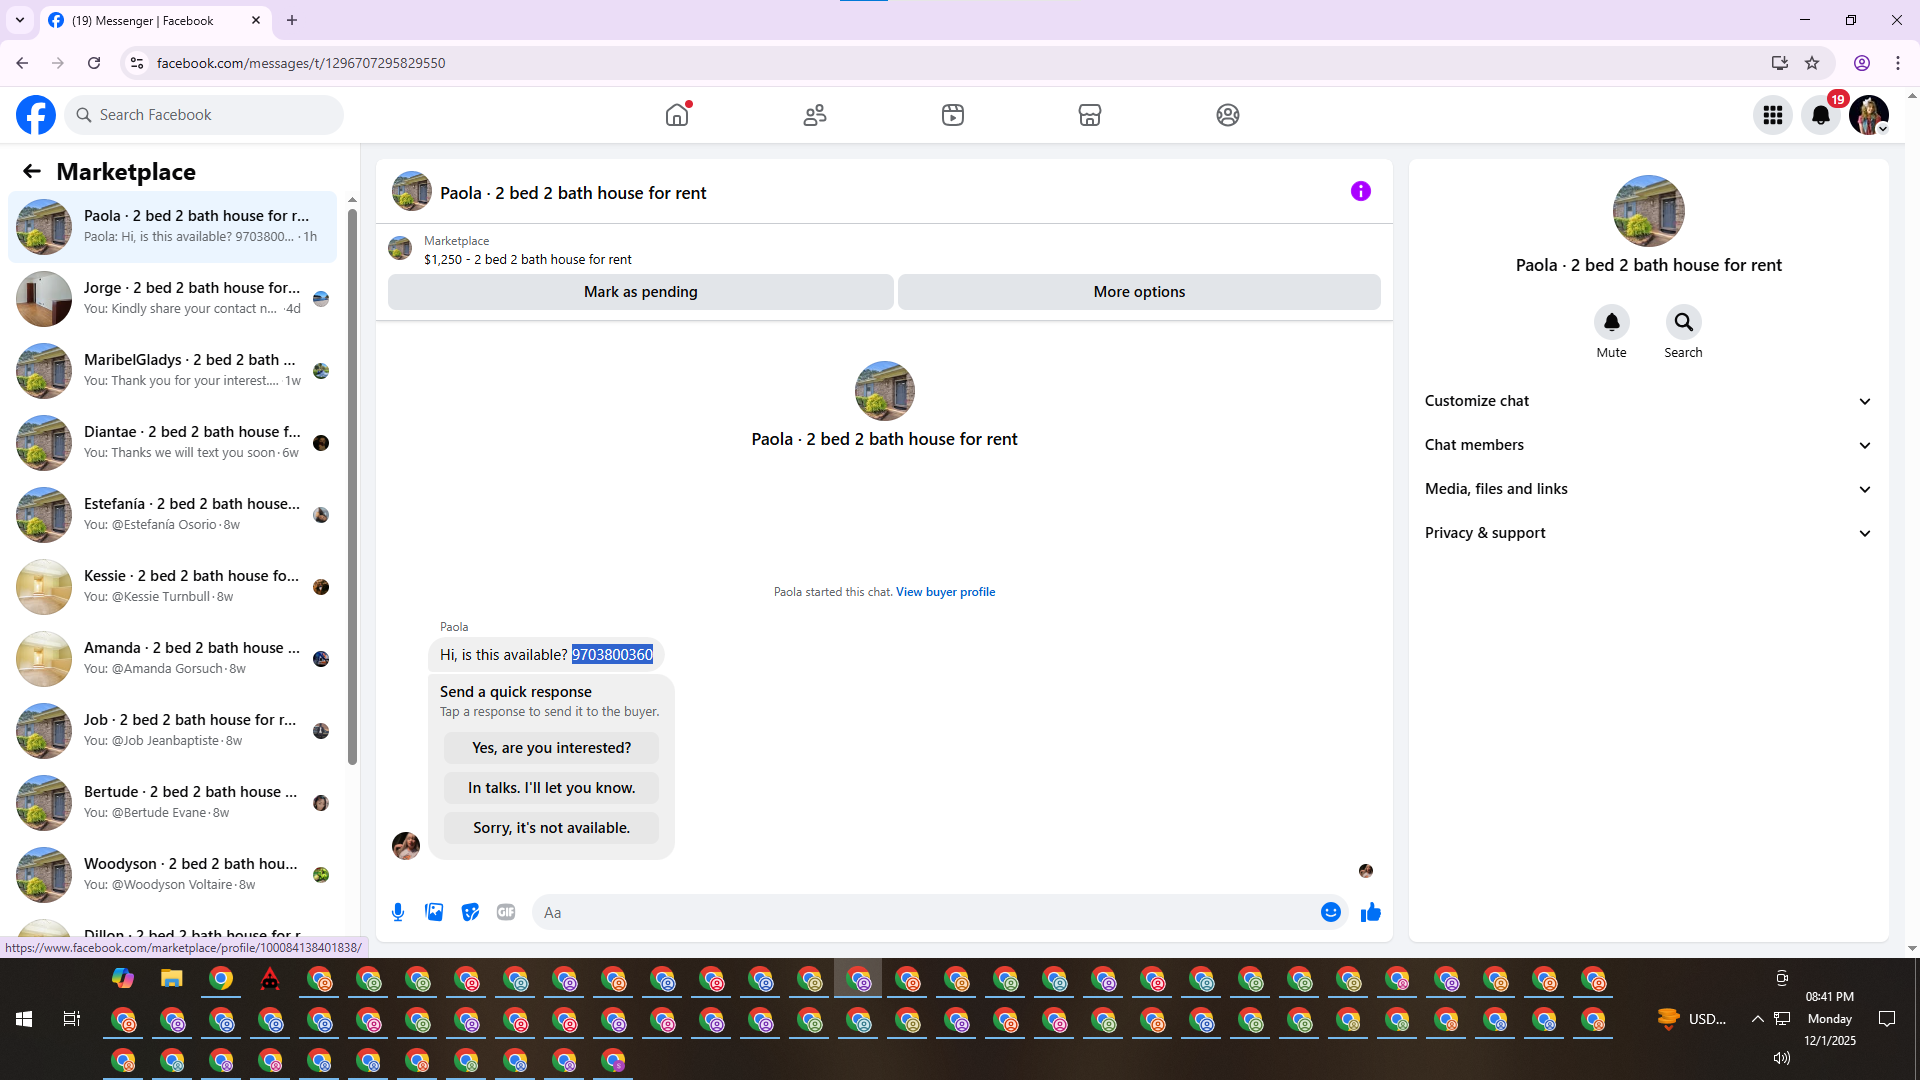Screen dimensions: 1920x1080
Task: Expand Media, files and links section
Action: coord(1649,489)
